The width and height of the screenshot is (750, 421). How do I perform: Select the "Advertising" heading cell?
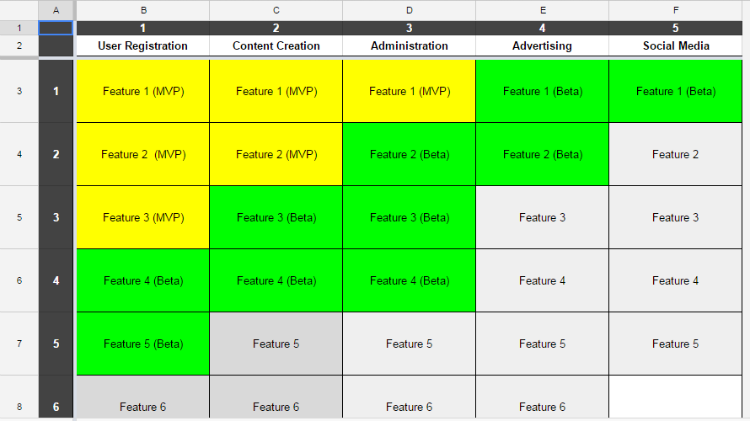542,46
